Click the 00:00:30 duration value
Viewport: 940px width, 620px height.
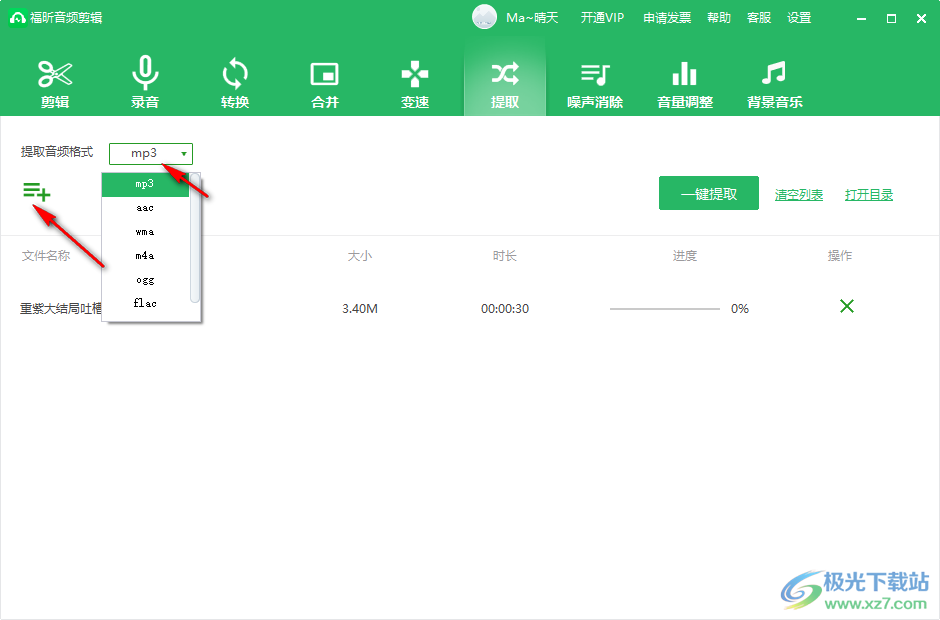pyautogui.click(x=505, y=309)
